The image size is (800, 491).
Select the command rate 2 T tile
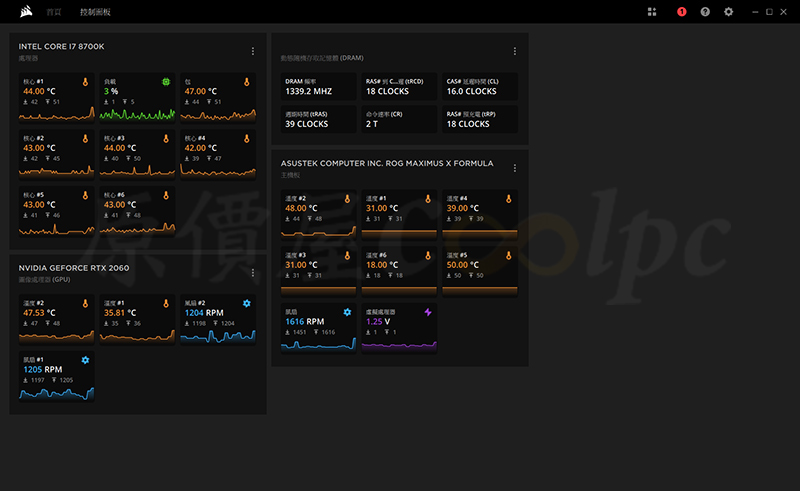point(399,119)
